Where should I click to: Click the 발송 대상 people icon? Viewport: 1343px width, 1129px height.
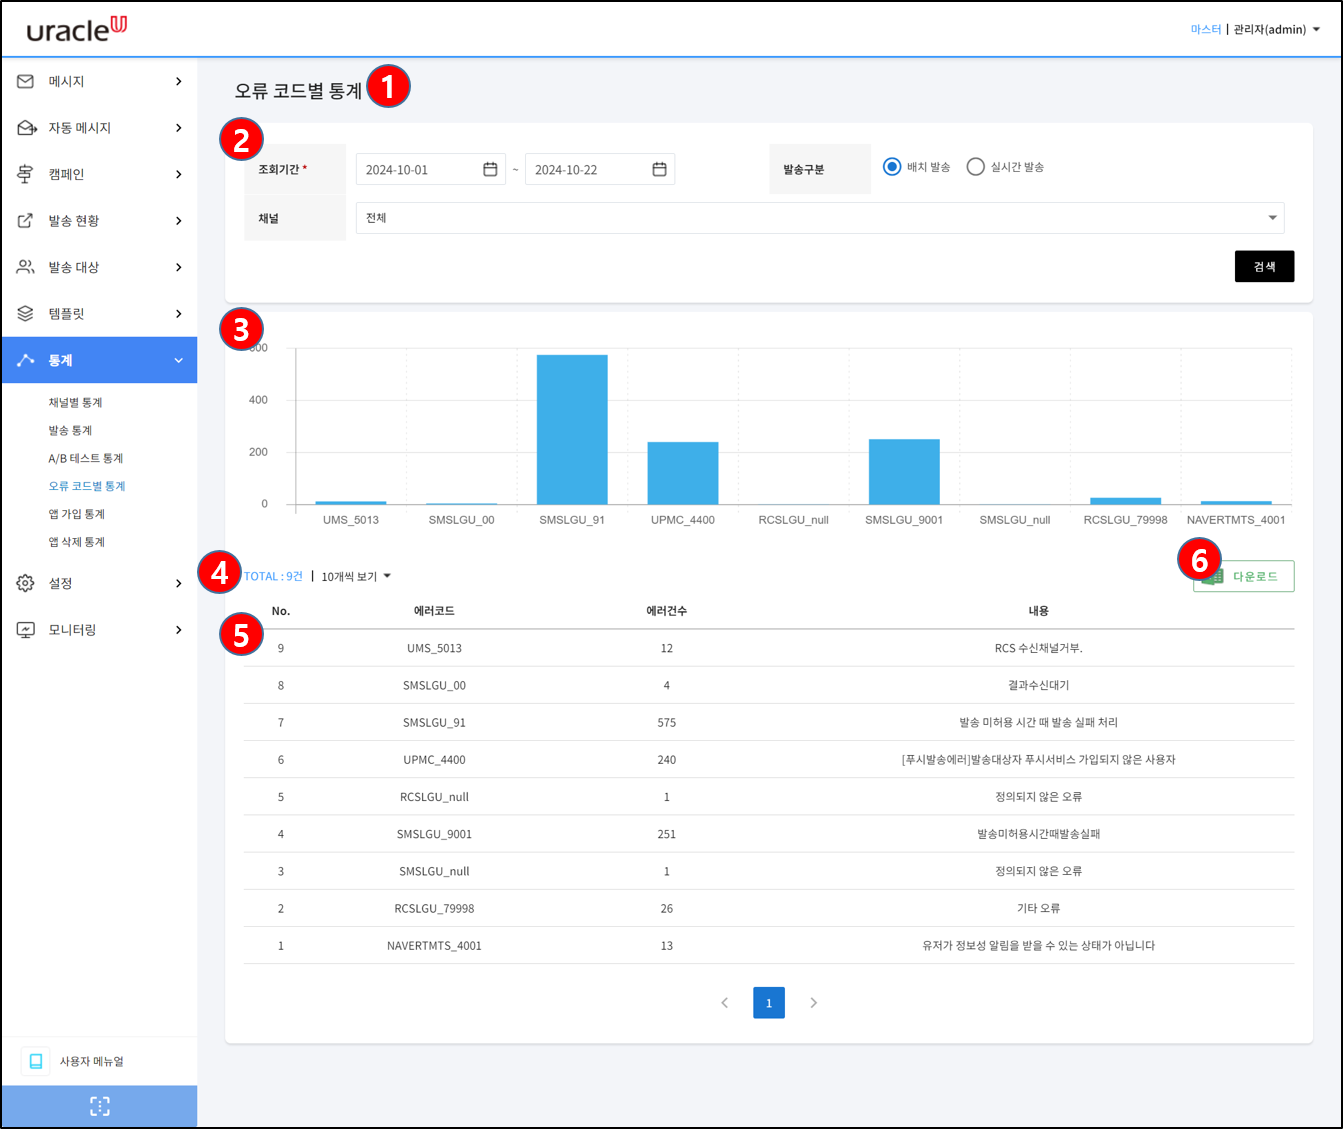(26, 267)
